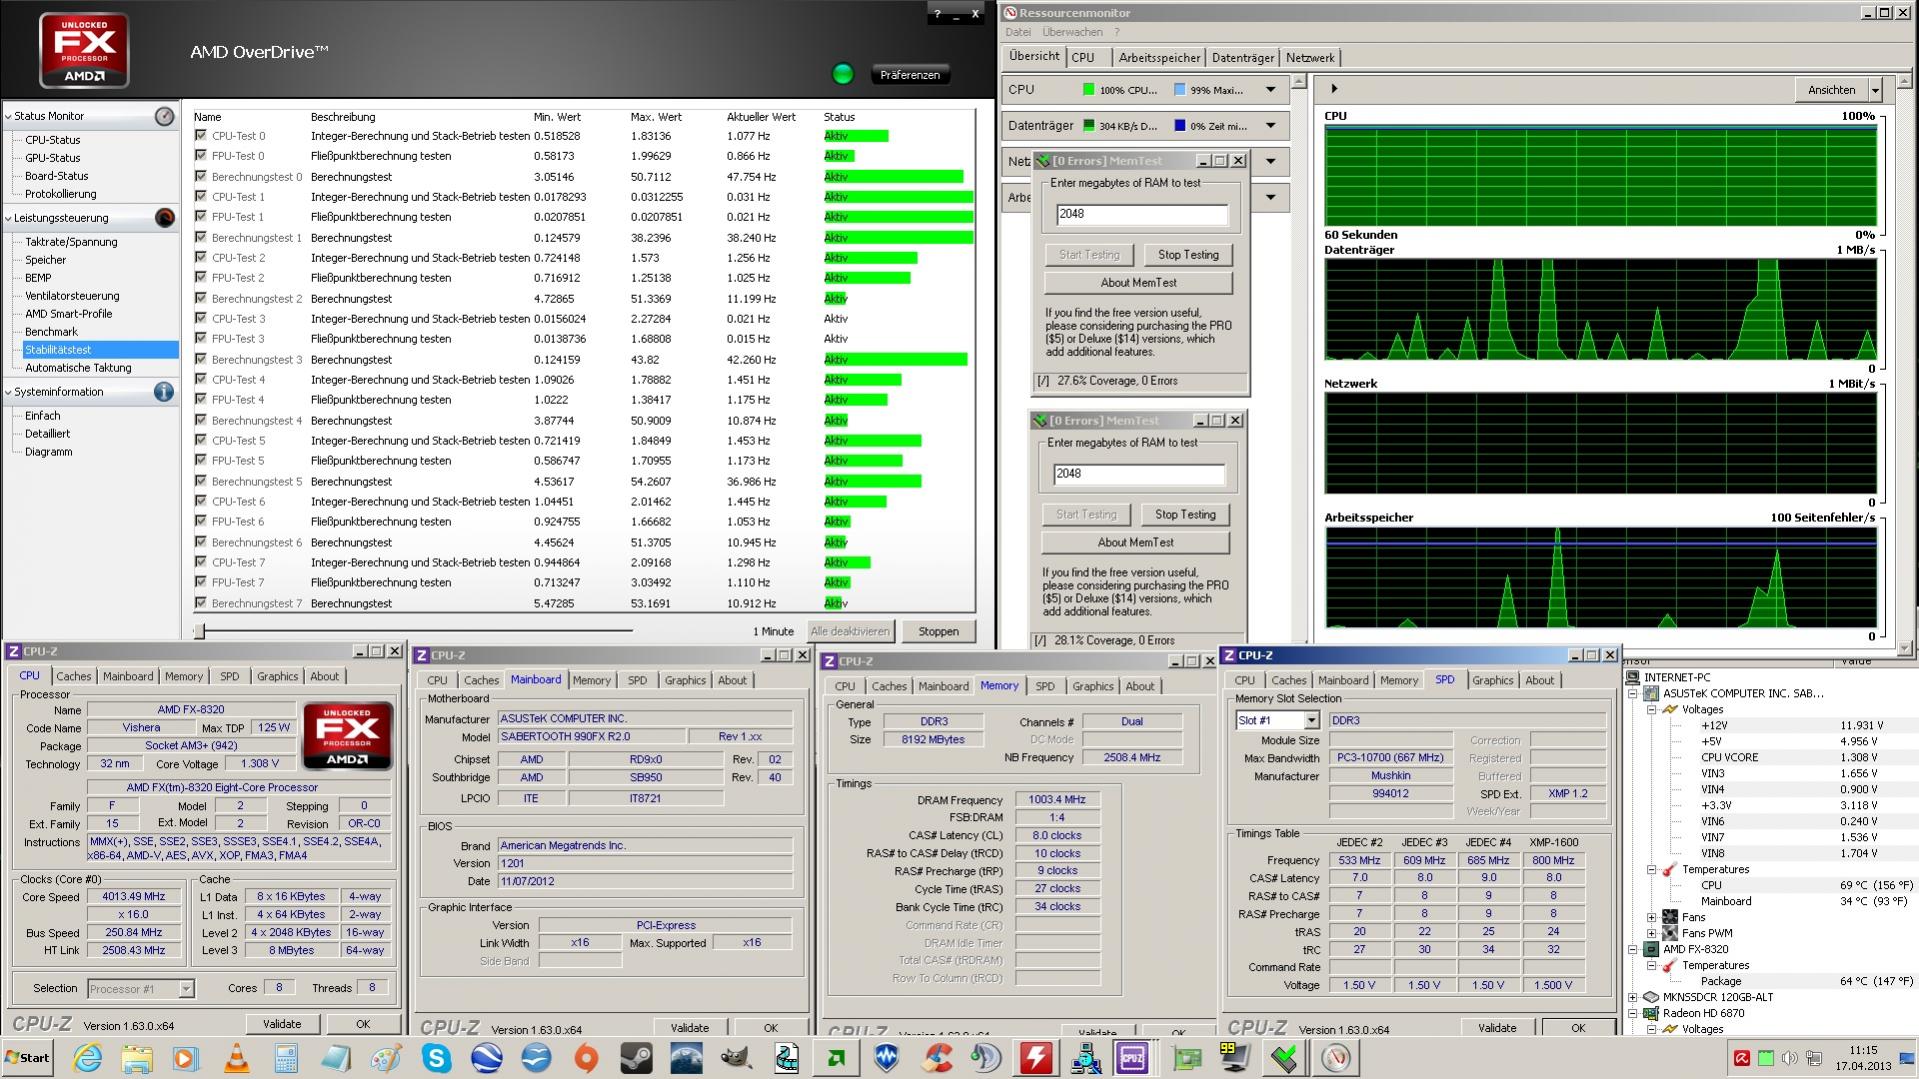Open Internet Explorer from the taskbar

(87, 1057)
